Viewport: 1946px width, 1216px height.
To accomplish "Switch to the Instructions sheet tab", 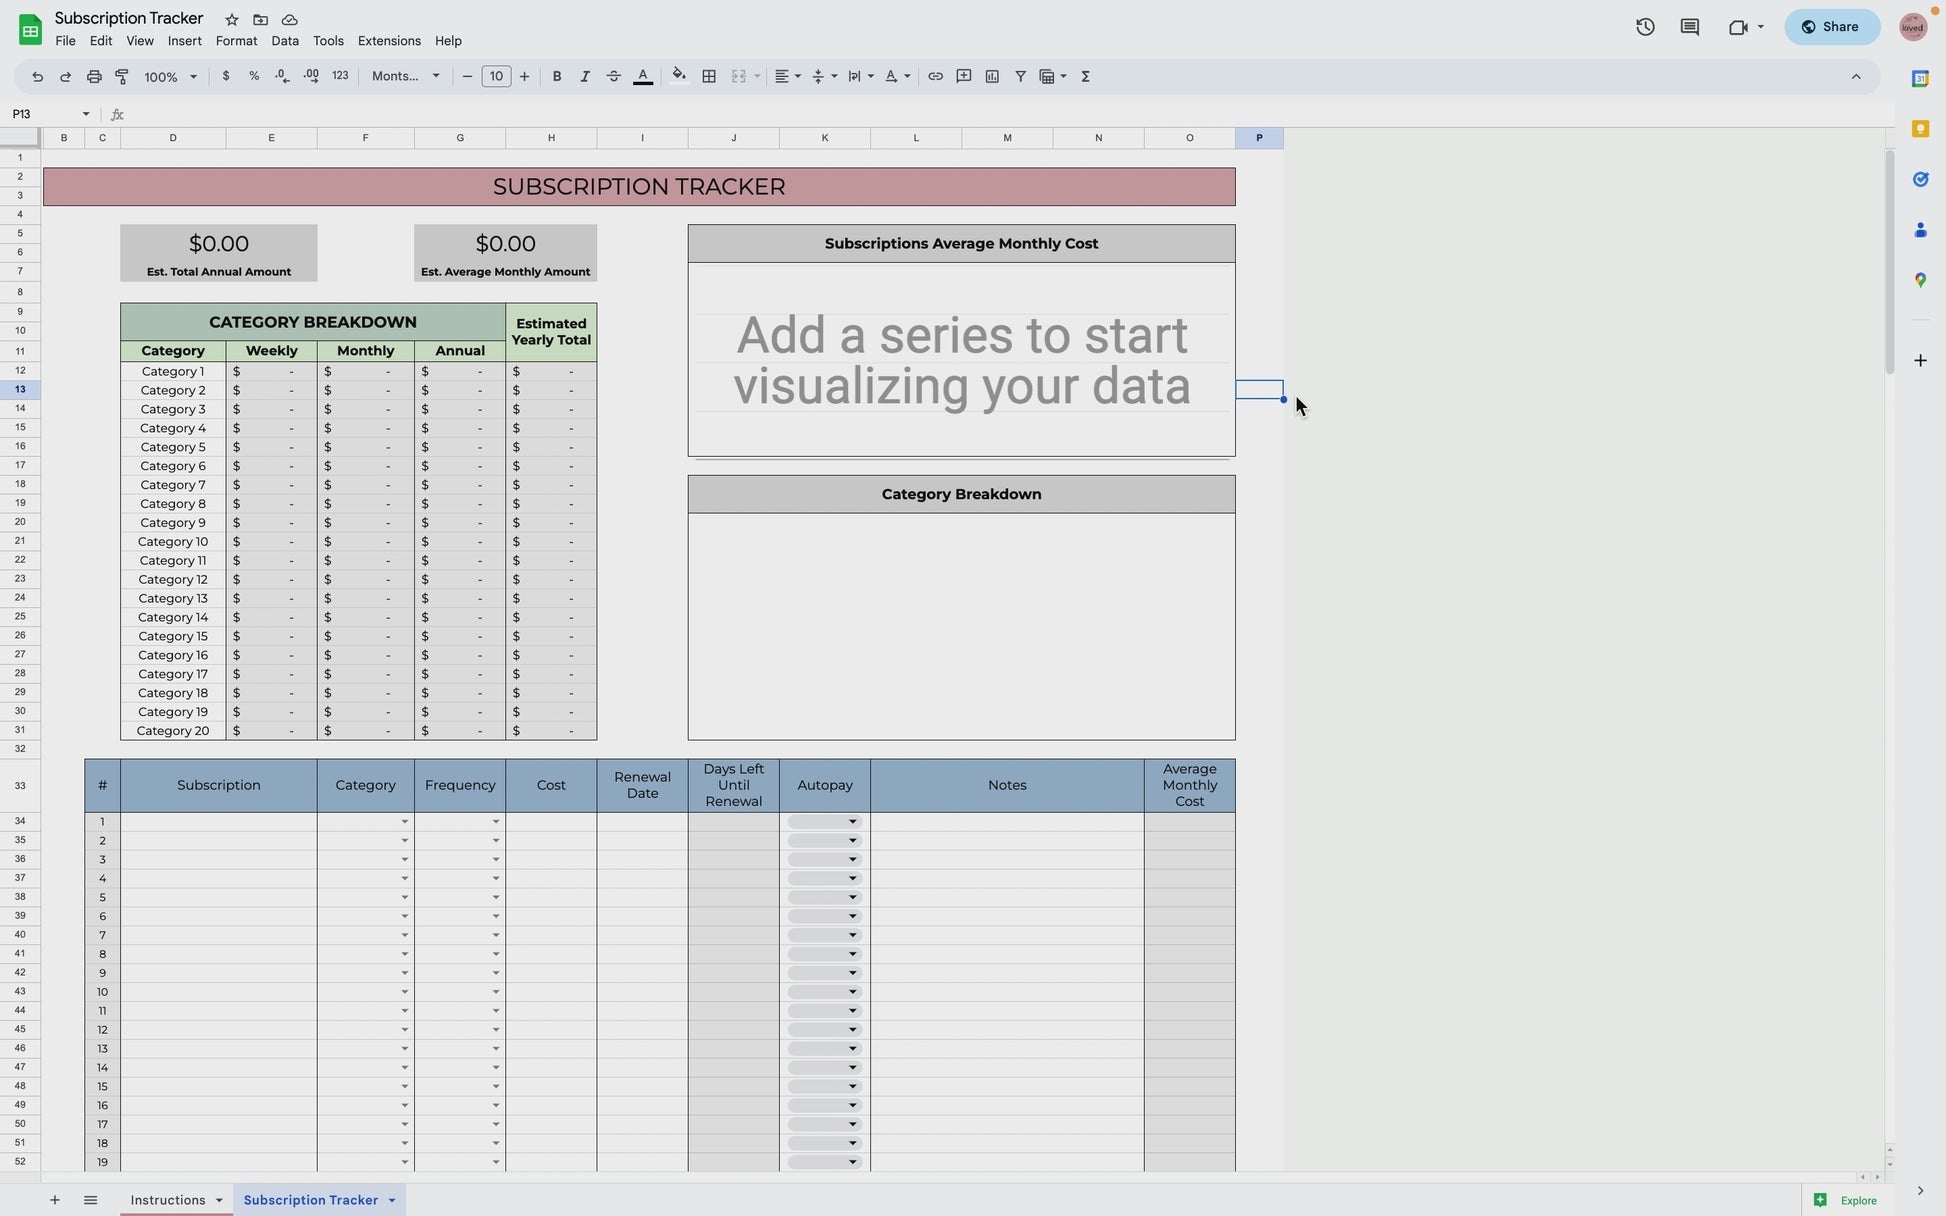I will [x=167, y=1200].
